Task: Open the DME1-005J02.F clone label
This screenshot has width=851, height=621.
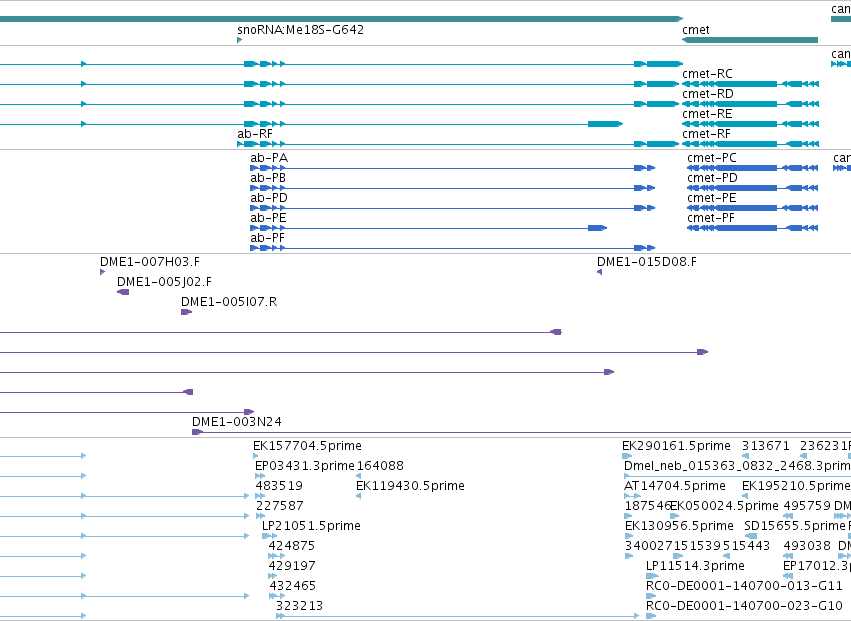Action: click(x=164, y=282)
